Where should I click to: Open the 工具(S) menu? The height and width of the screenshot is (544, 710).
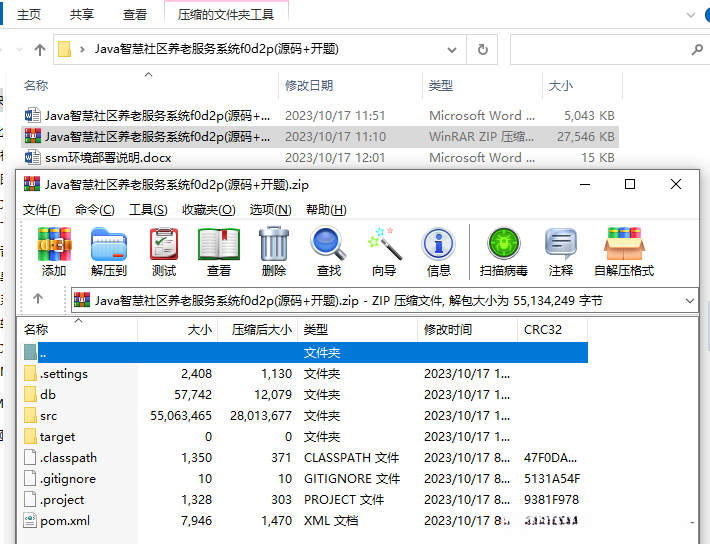(x=148, y=210)
